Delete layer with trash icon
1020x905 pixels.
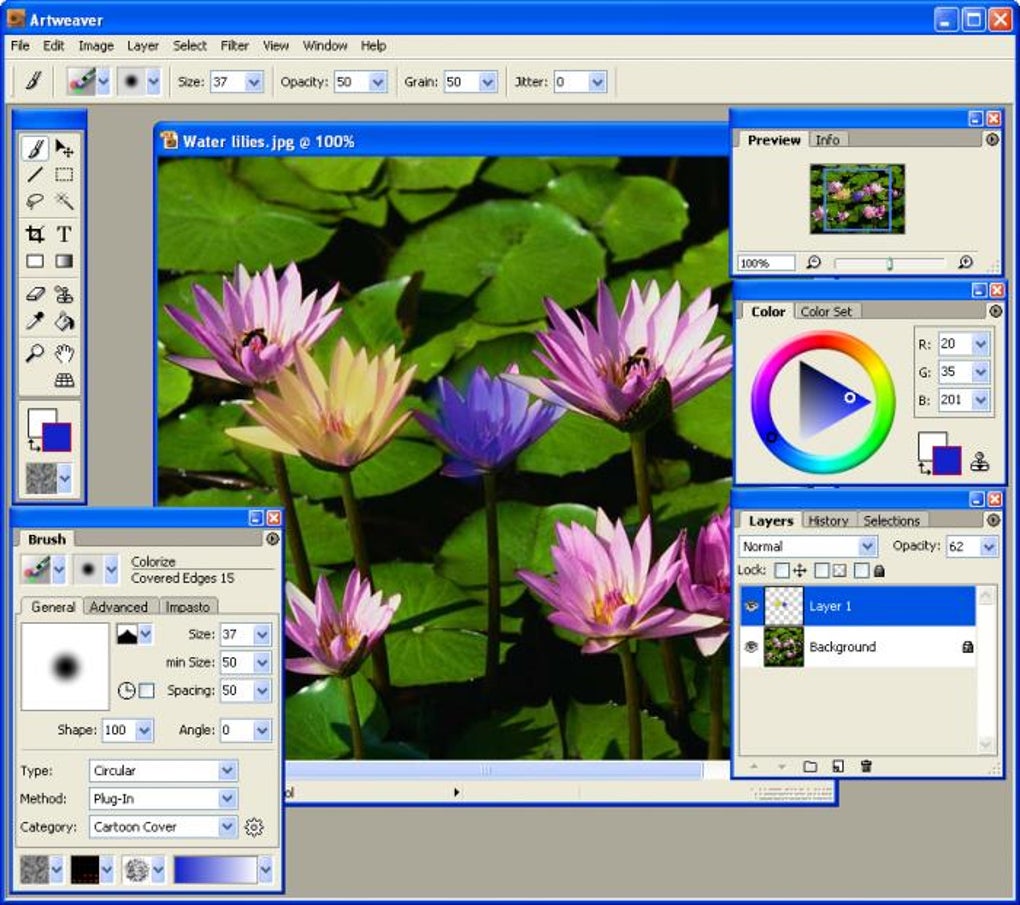[866, 766]
